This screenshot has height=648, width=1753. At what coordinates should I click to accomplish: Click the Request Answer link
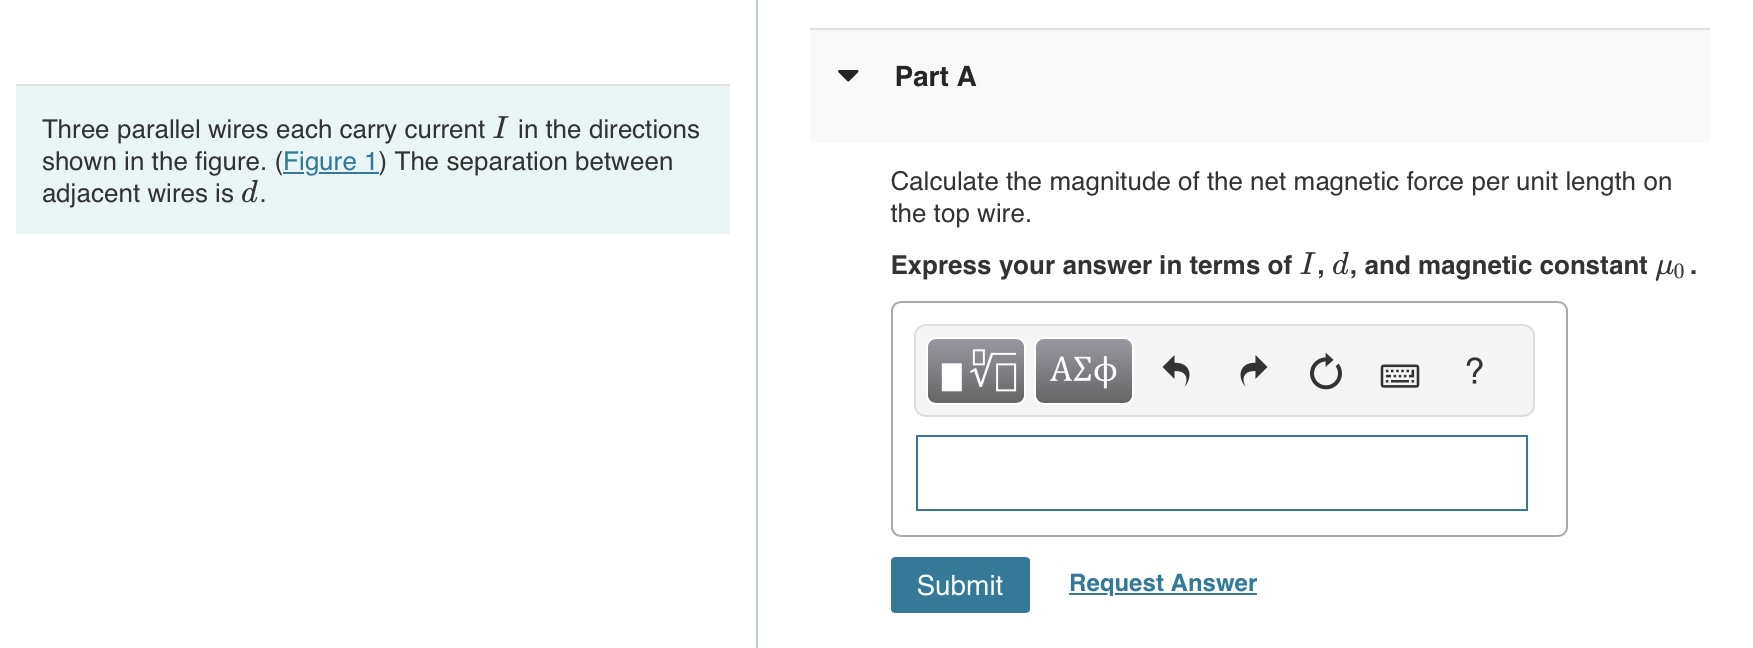click(1161, 583)
